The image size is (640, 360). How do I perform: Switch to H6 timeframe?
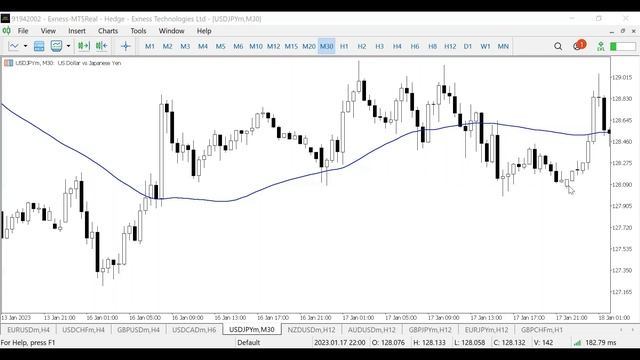[x=415, y=47]
